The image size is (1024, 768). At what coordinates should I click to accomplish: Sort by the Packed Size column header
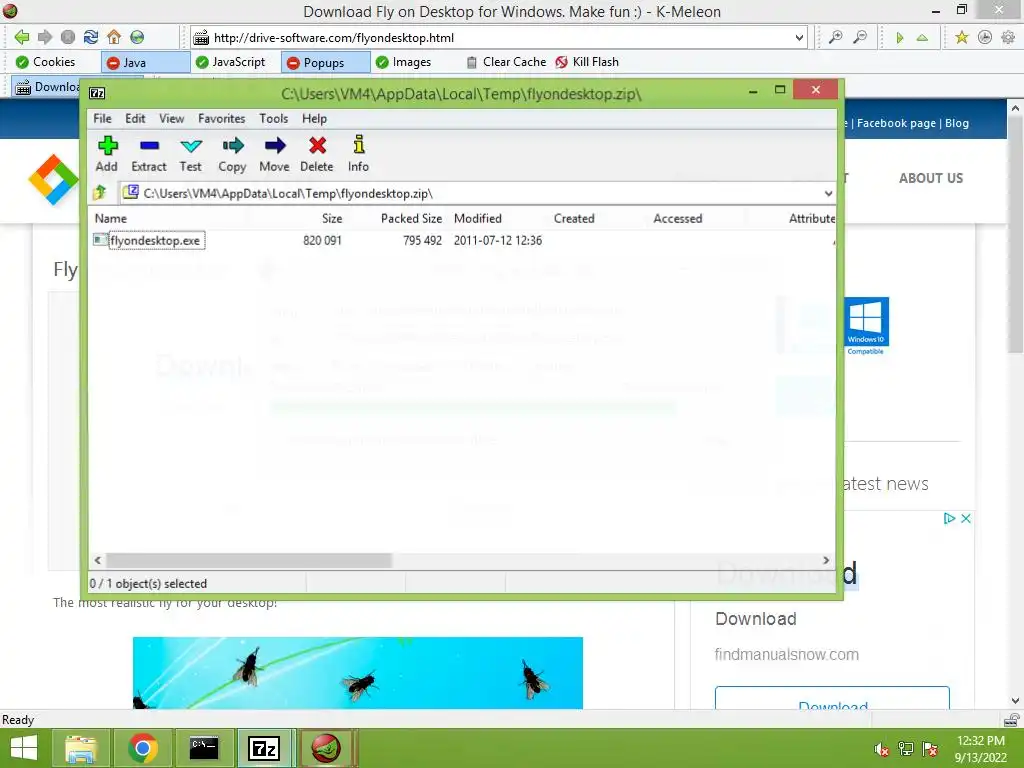(x=411, y=218)
